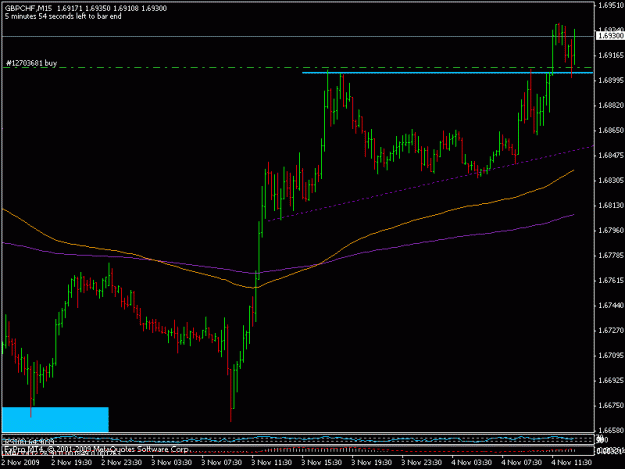This screenshot has height=469, width=625.
Task: Select the purple dotted trendline
Action: (x=430, y=184)
